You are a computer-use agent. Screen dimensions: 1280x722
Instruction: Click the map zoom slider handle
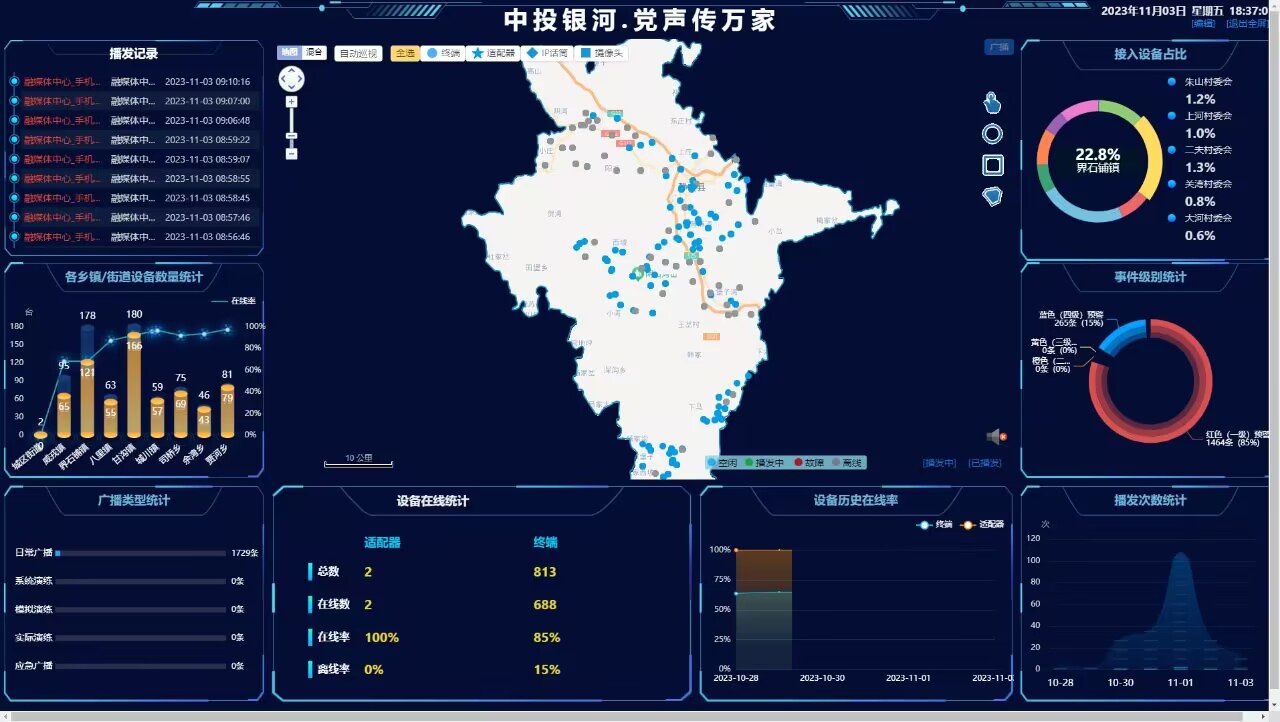coord(292,136)
